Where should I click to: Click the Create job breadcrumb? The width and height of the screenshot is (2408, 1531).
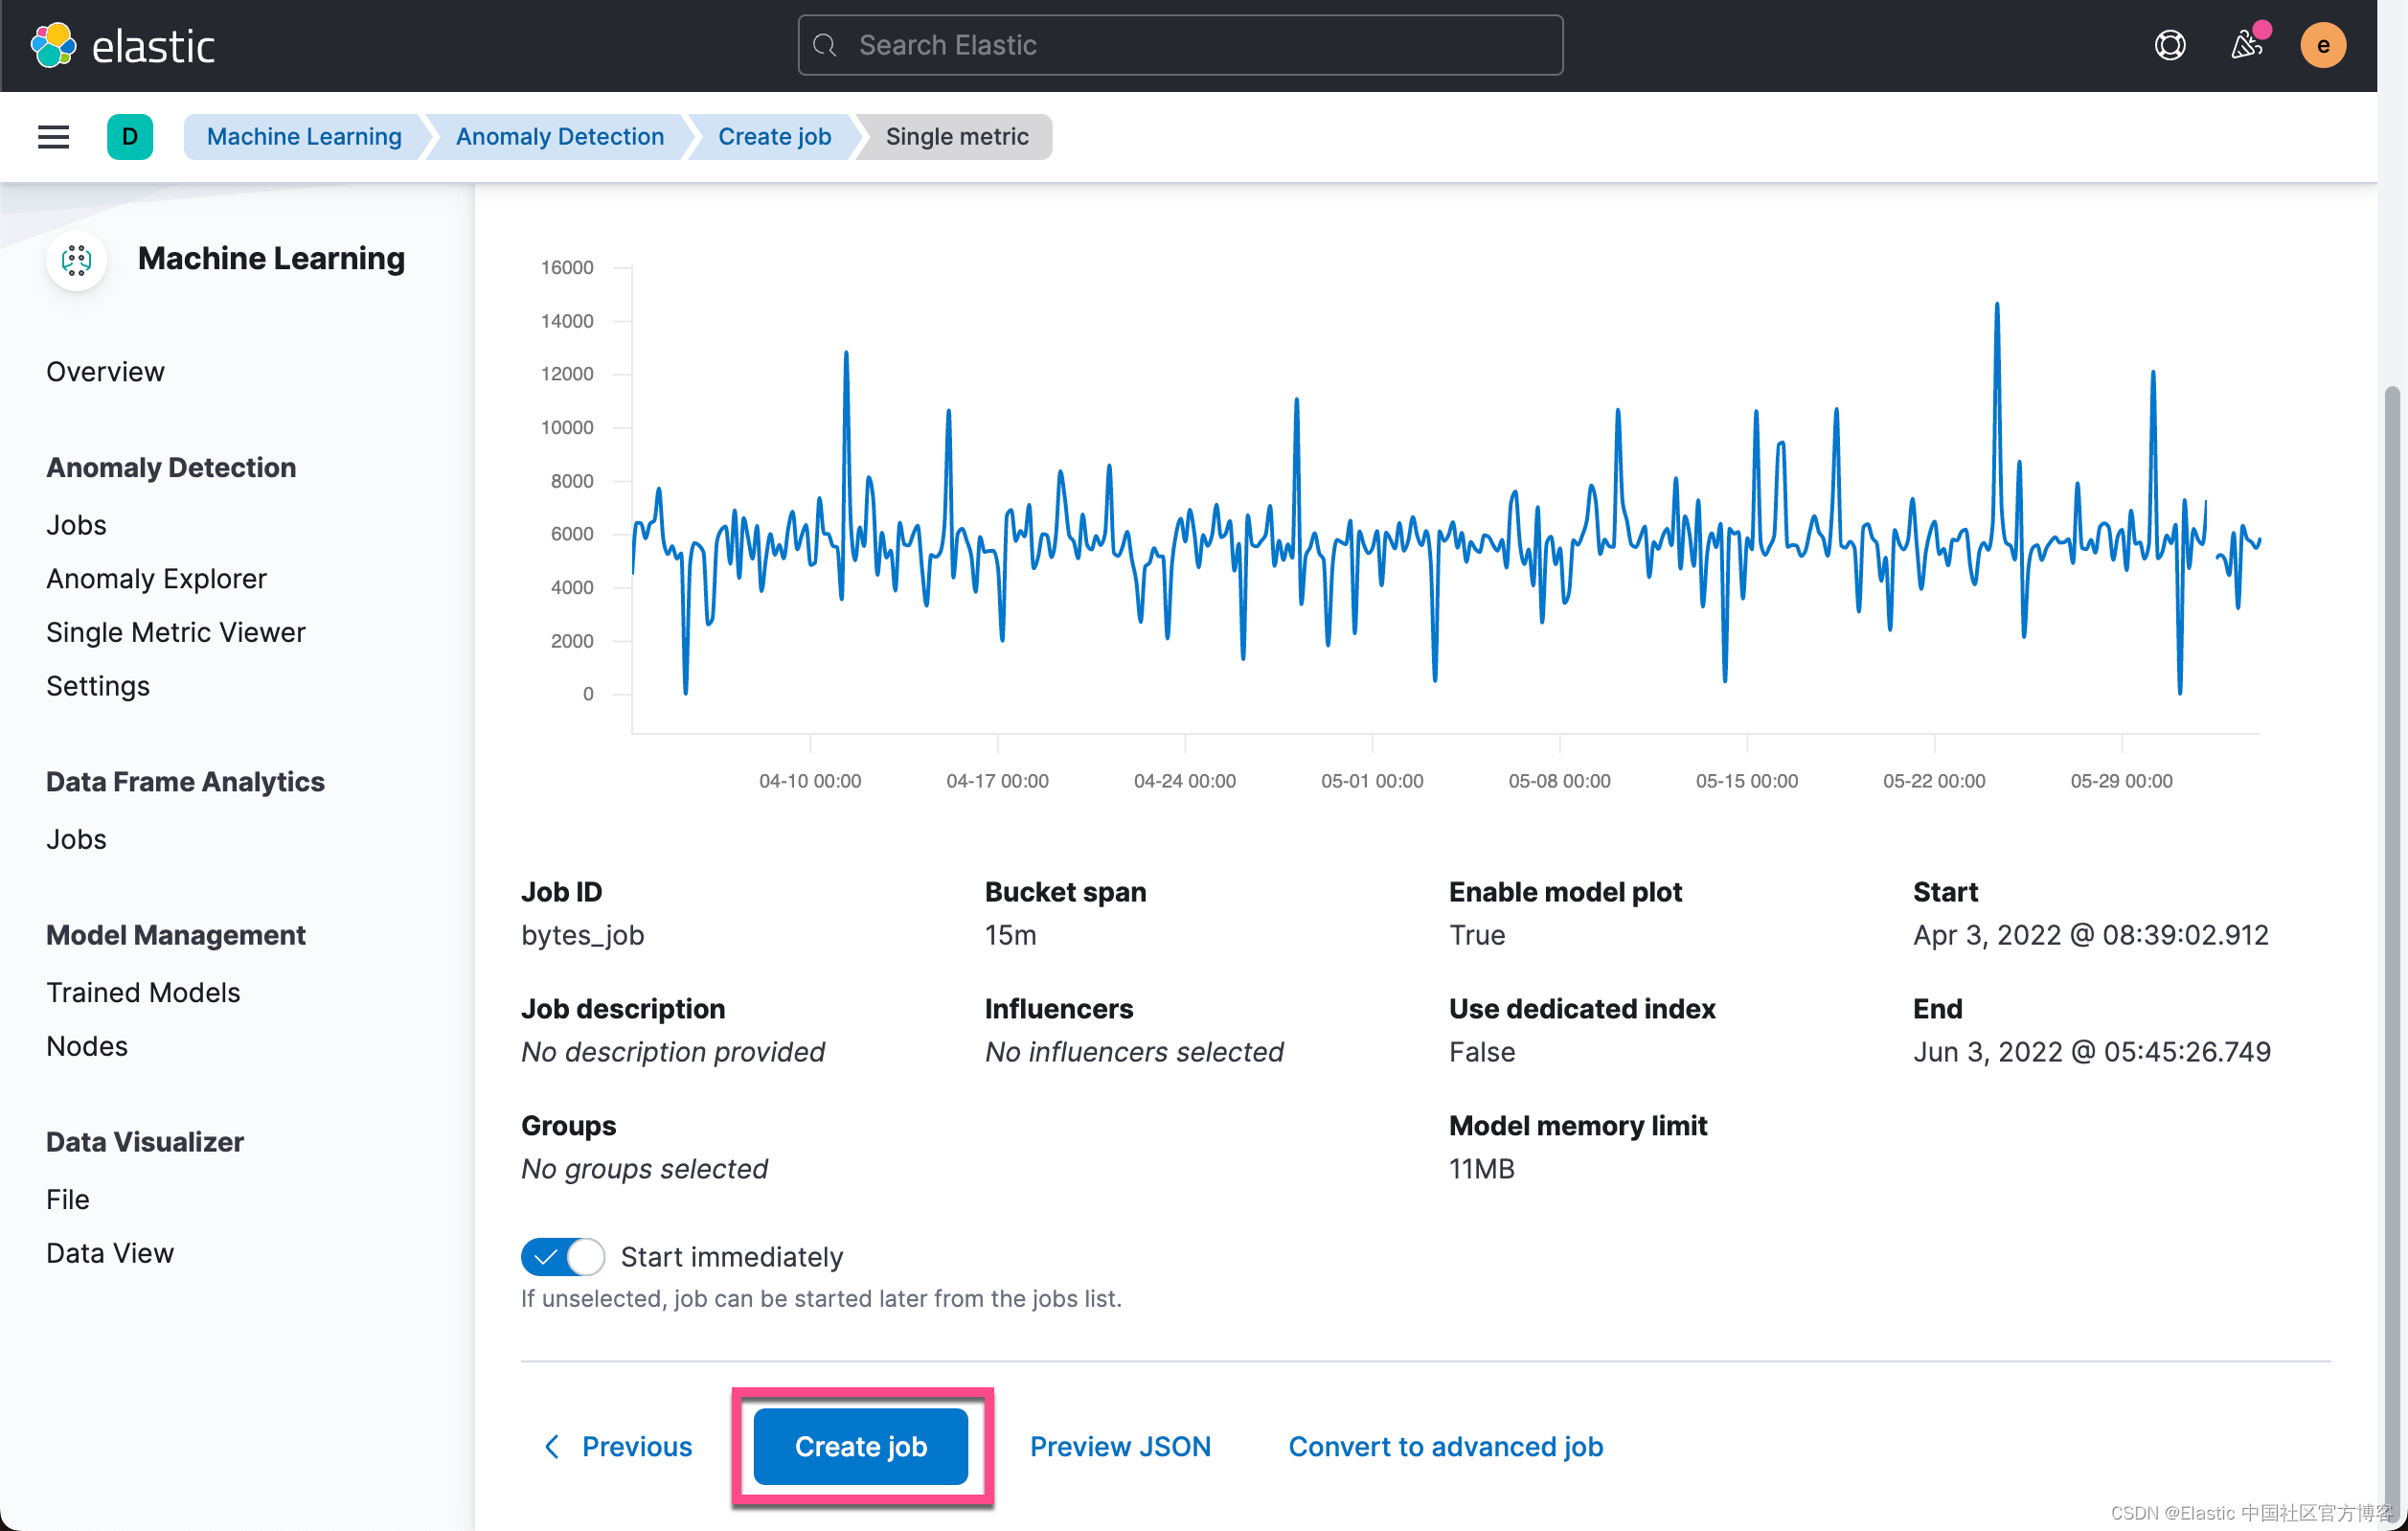click(x=774, y=137)
